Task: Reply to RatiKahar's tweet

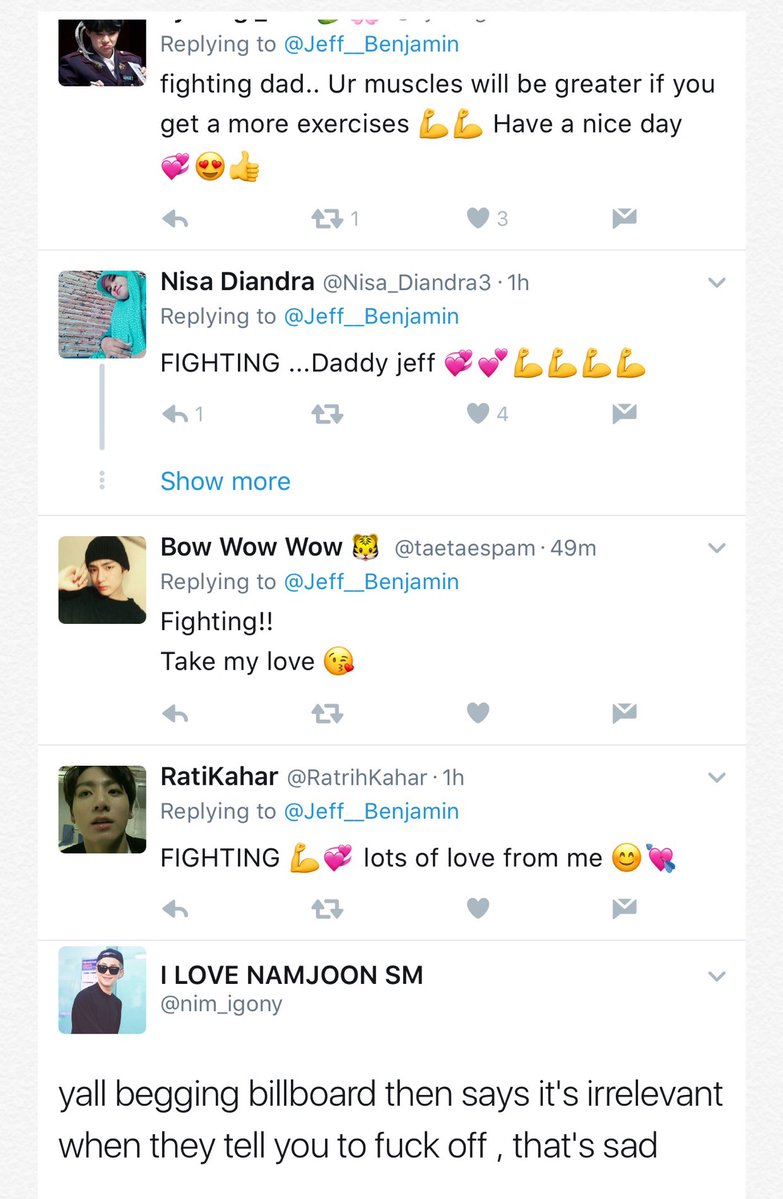Action: point(175,908)
